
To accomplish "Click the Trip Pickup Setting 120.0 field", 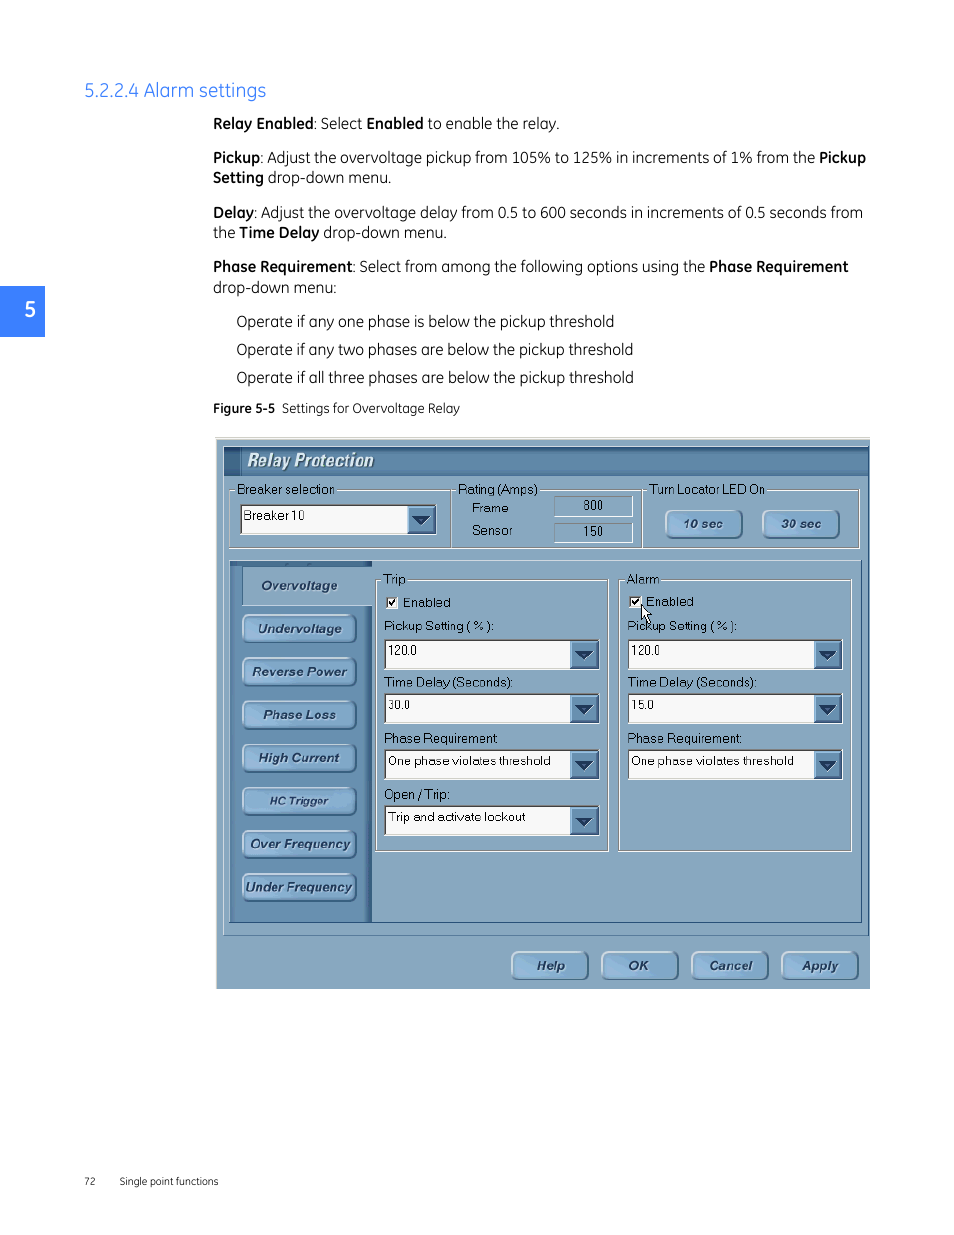I will (x=478, y=655).
